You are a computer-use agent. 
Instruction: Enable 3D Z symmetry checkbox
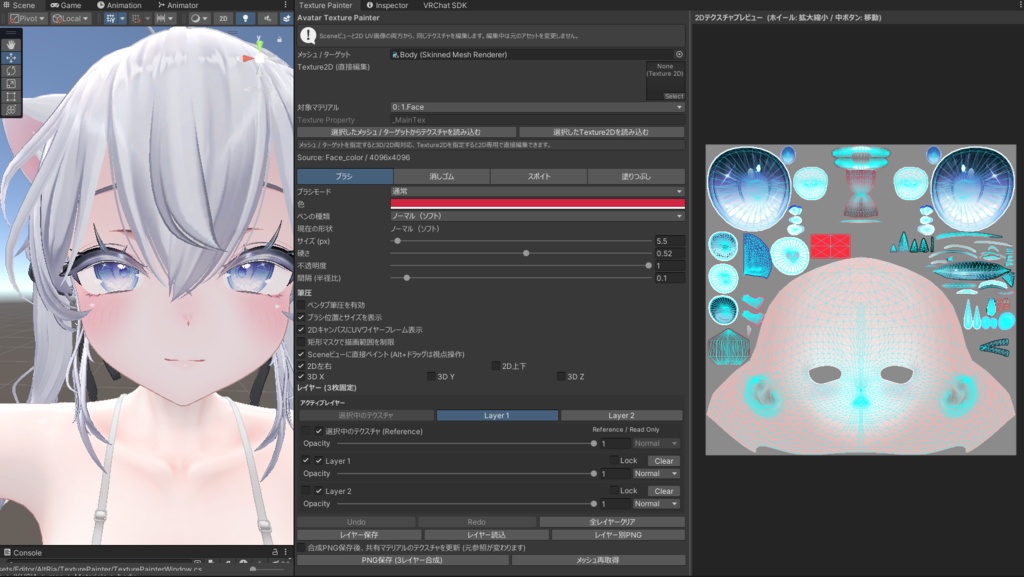coord(561,377)
